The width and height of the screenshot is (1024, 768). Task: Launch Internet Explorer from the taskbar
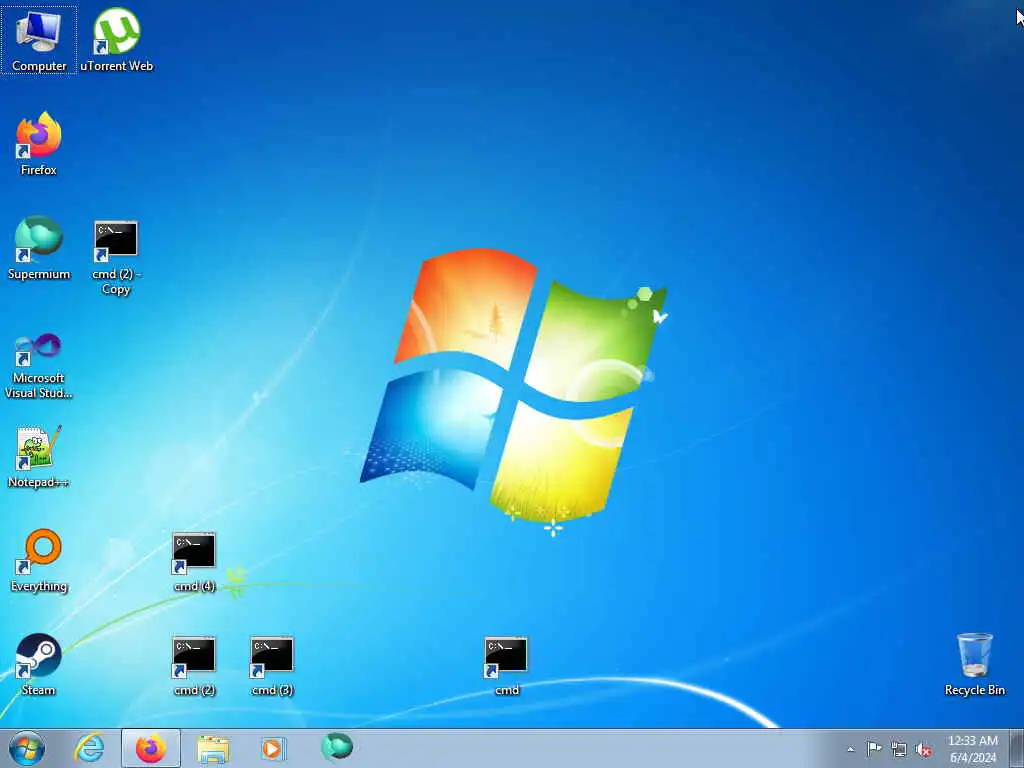click(89, 748)
